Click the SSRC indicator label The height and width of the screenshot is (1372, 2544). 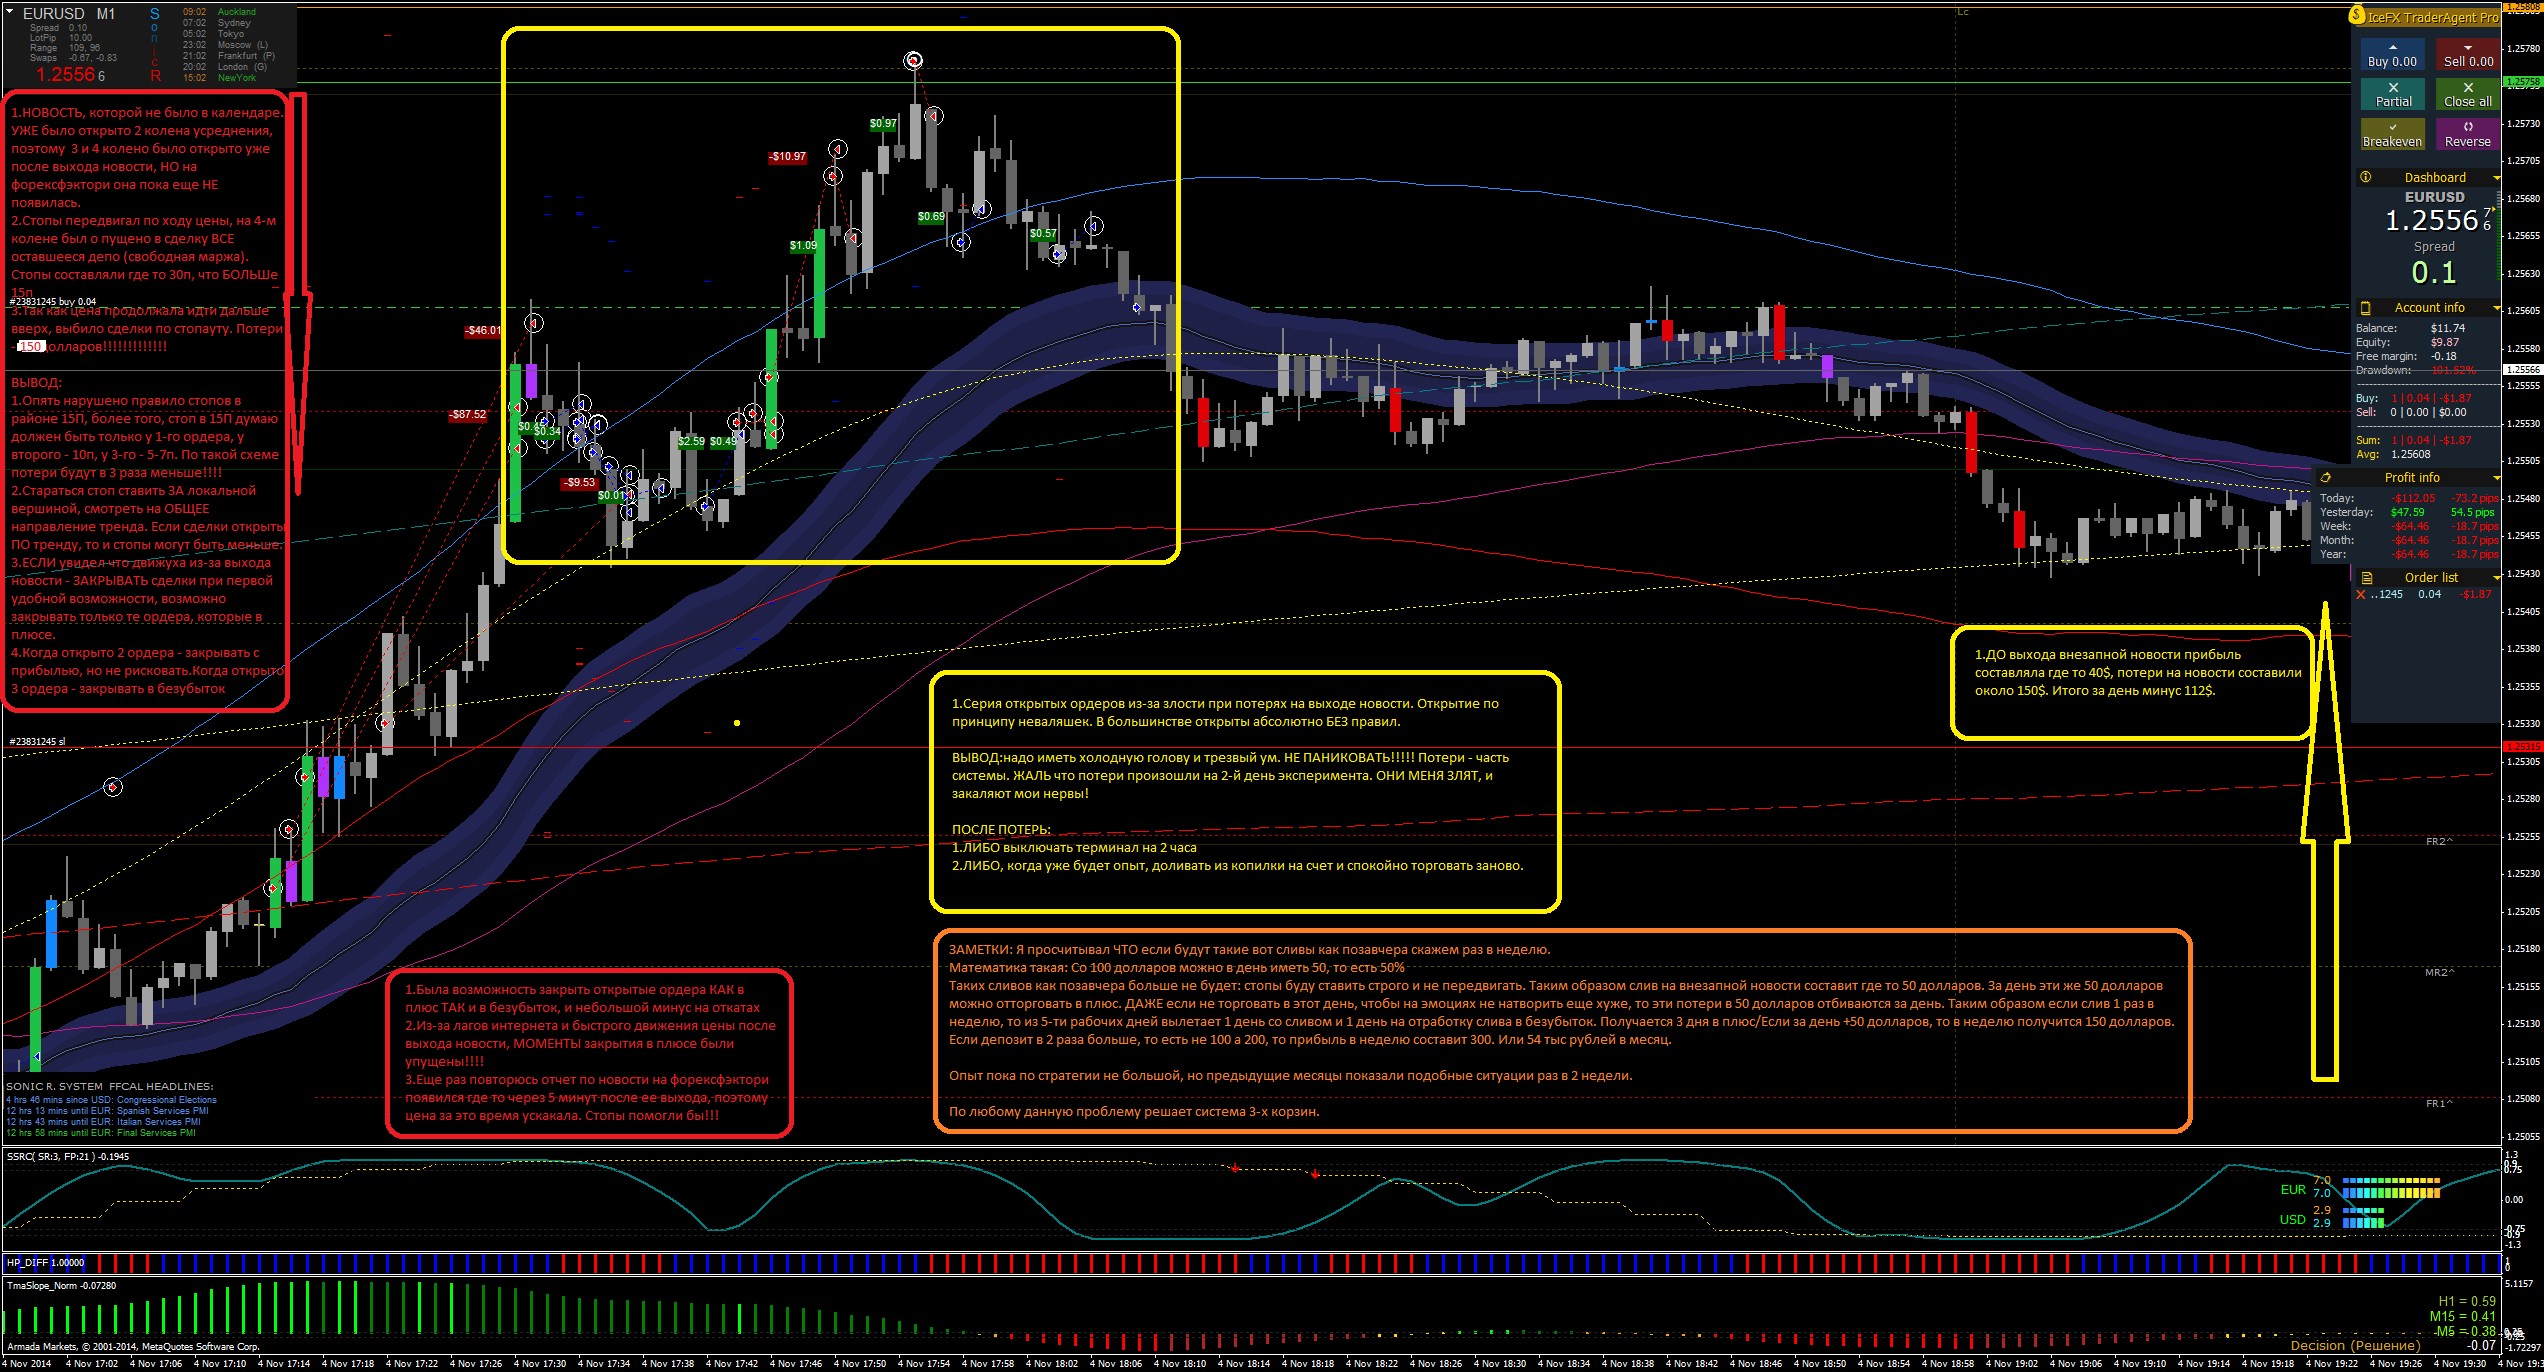(68, 1157)
